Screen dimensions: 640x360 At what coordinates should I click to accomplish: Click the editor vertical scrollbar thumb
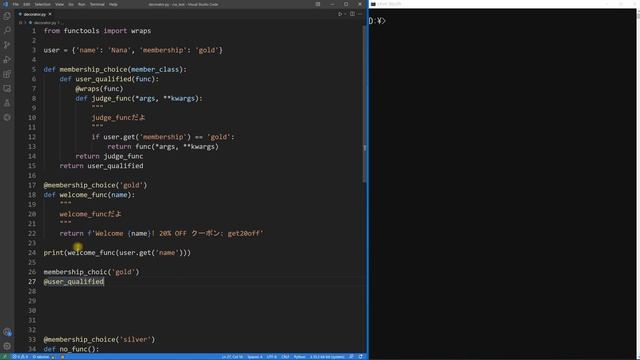(364, 104)
